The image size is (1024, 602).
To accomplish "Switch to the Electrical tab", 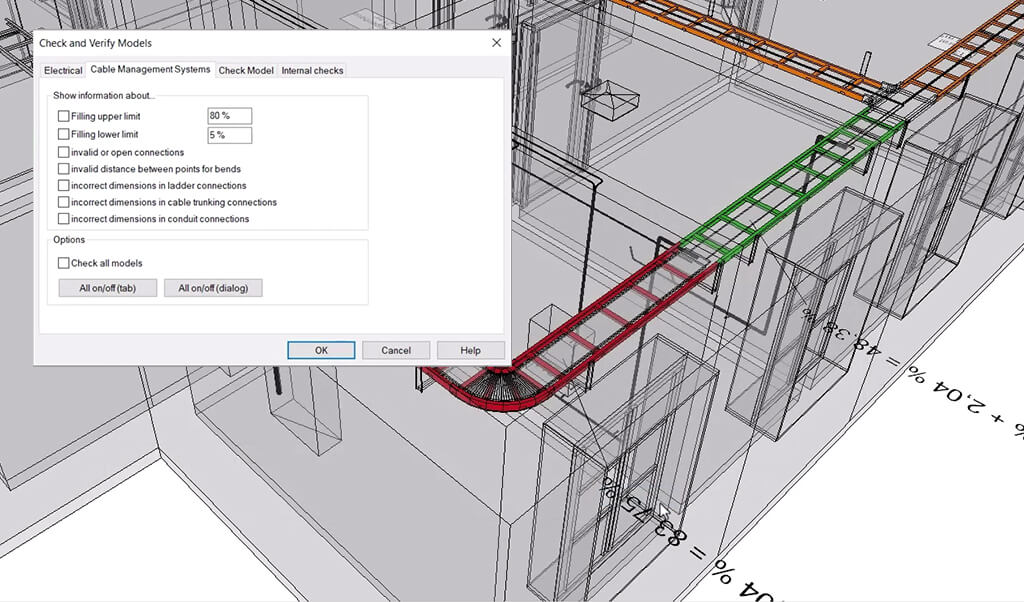I will point(62,71).
